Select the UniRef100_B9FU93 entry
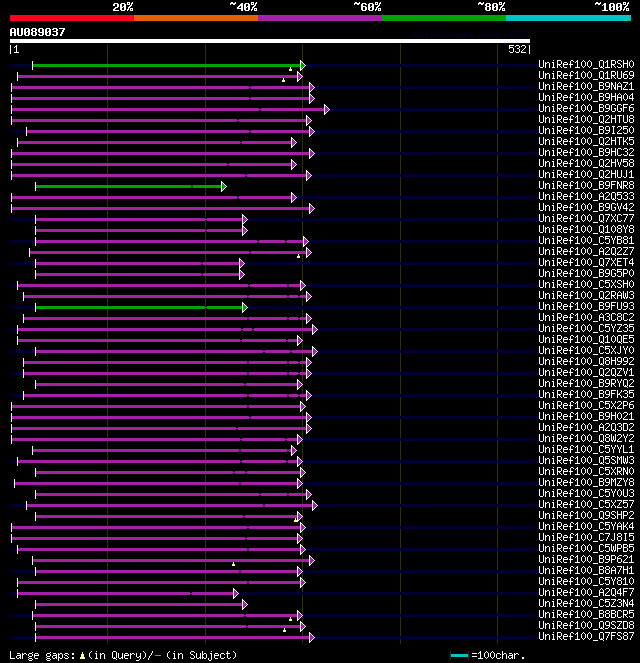640x663 pixels. click(x=586, y=306)
